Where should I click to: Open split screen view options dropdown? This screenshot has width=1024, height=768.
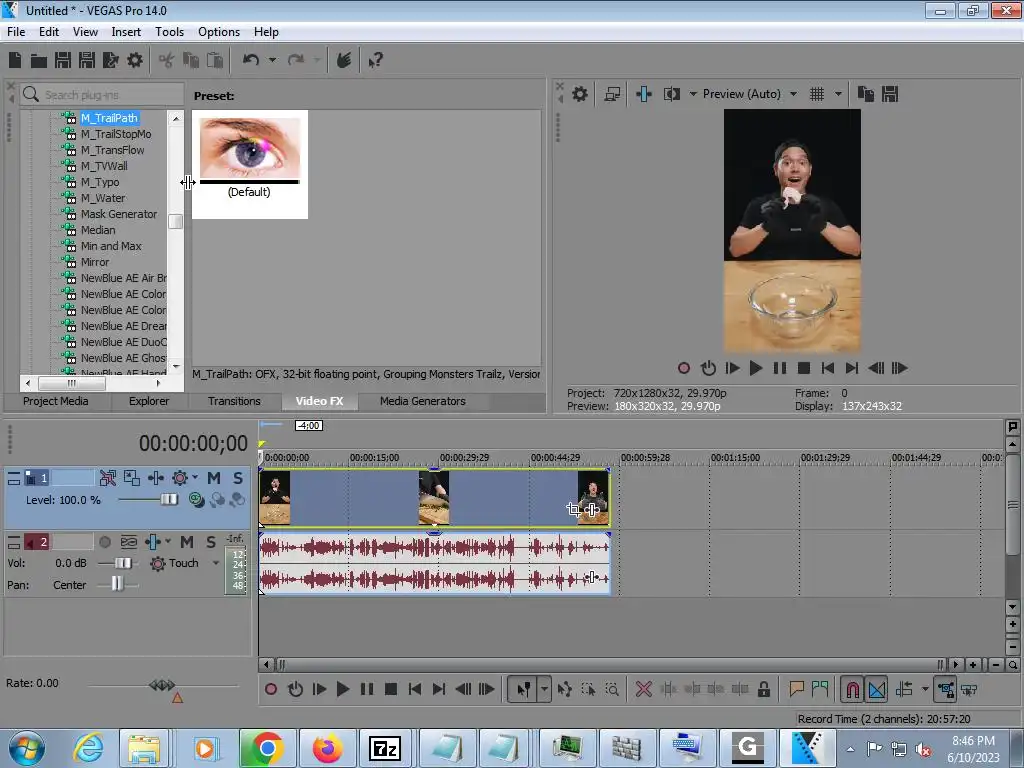coord(693,94)
